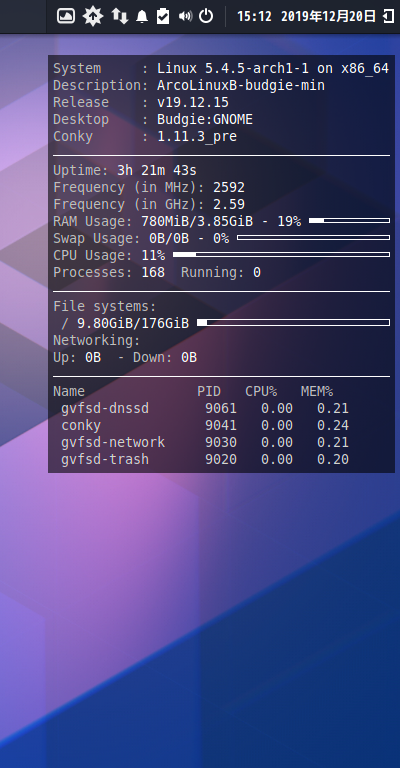Click the text '9.80GiB/176GiB'
Image resolution: width=400 pixels, height=768 pixels.
pyautogui.click(x=133, y=323)
